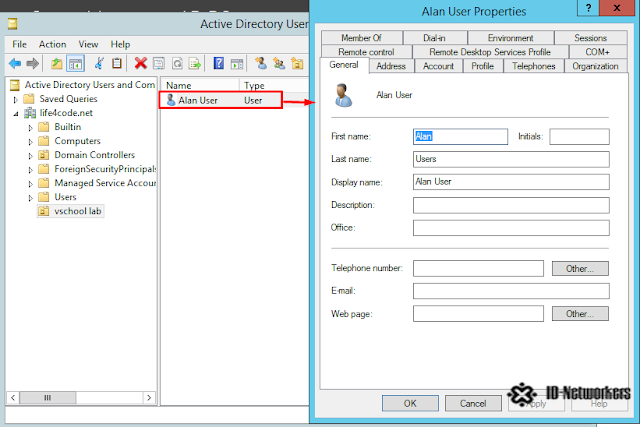The width and height of the screenshot is (640, 427).
Task: Open the Telephones tab
Action: [533, 66]
